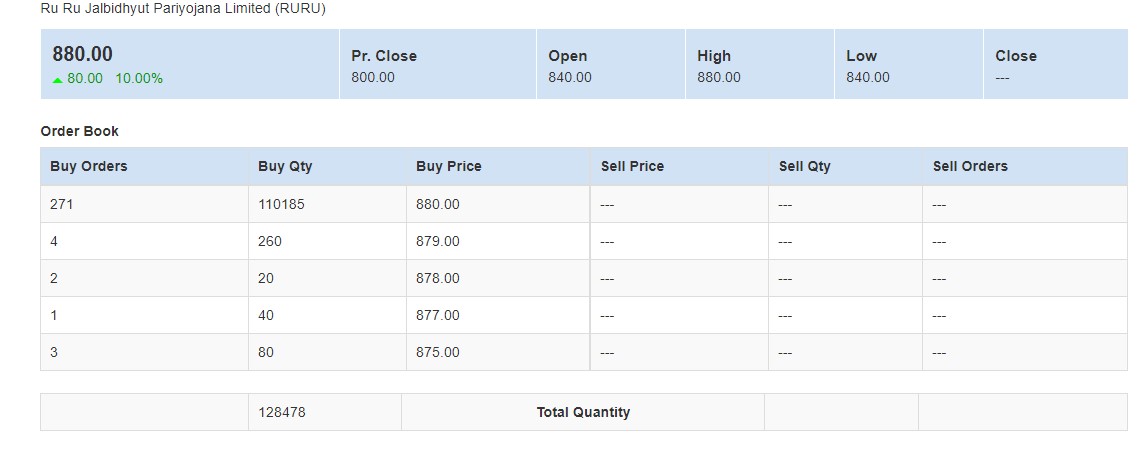1144x450 pixels.
Task: Select the Sell Qty column header
Action: (x=805, y=166)
